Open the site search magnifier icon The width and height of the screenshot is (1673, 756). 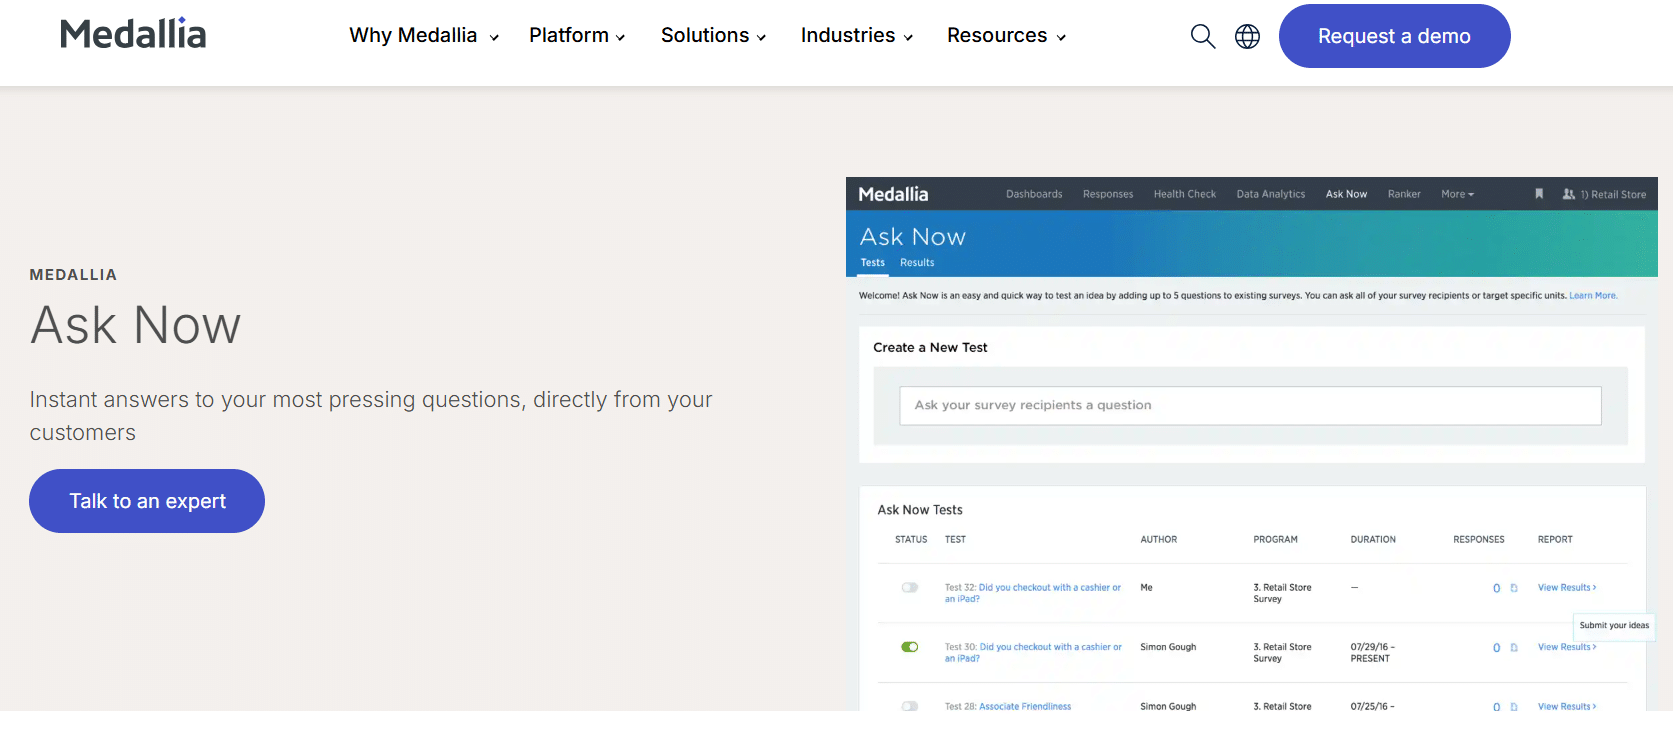(x=1203, y=36)
